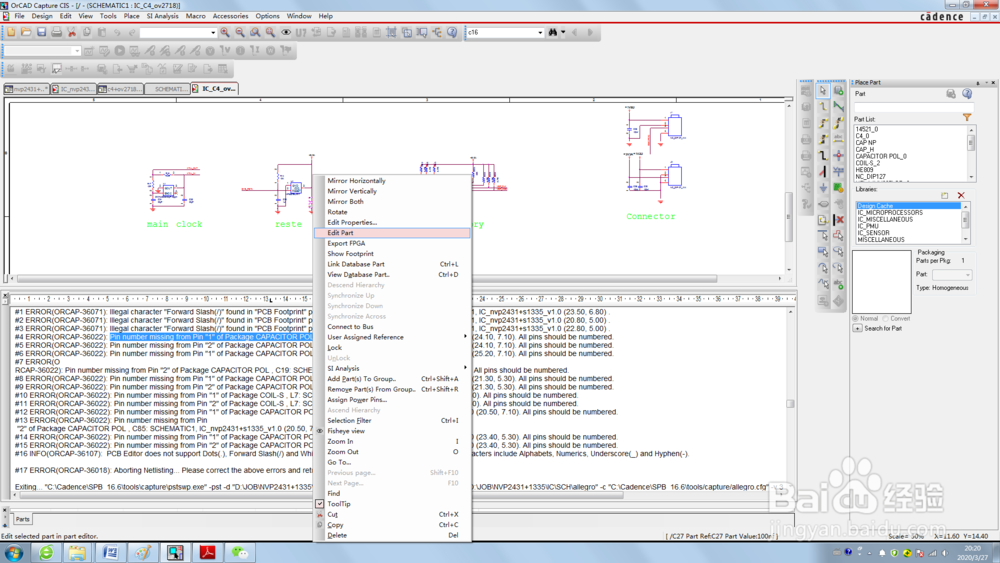Open the second toolbar row combo box

point(77,50)
